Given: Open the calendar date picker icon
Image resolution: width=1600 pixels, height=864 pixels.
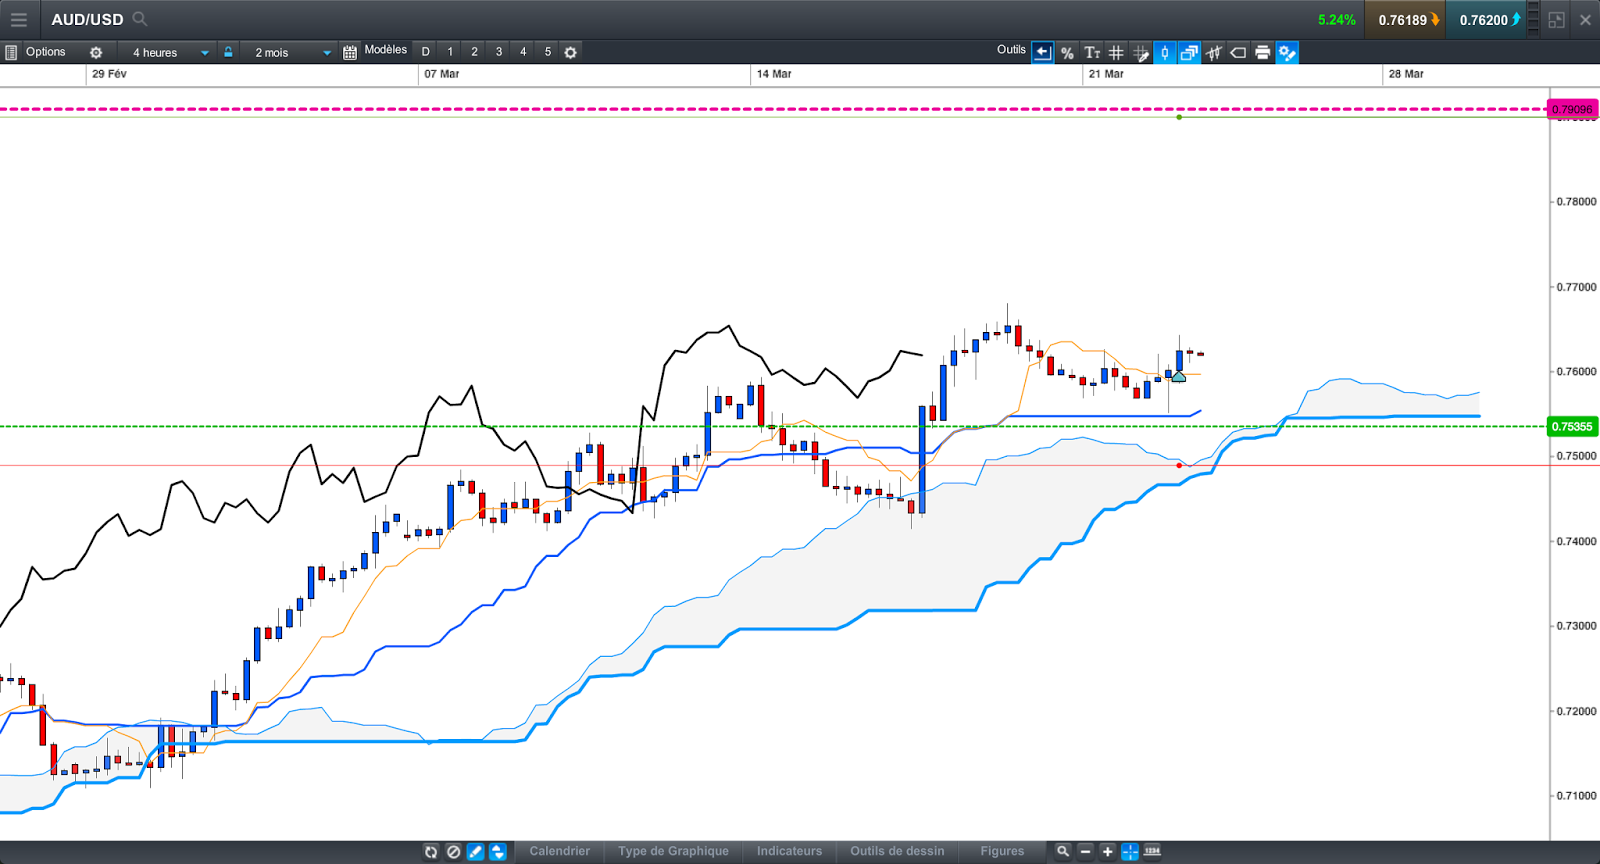Looking at the screenshot, I should pyautogui.click(x=350, y=52).
